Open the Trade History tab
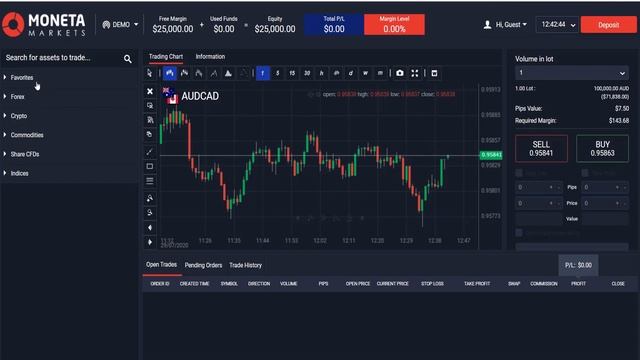640x360 pixels. tap(245, 265)
